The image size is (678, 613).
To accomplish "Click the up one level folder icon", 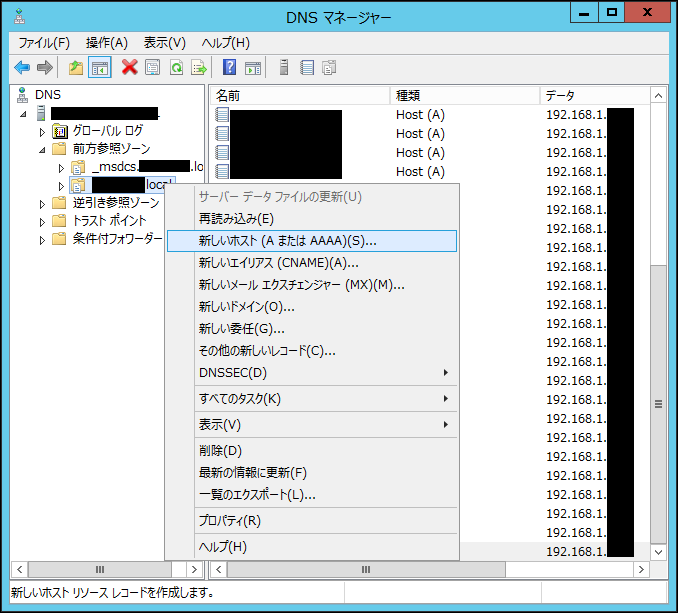I will [76, 68].
